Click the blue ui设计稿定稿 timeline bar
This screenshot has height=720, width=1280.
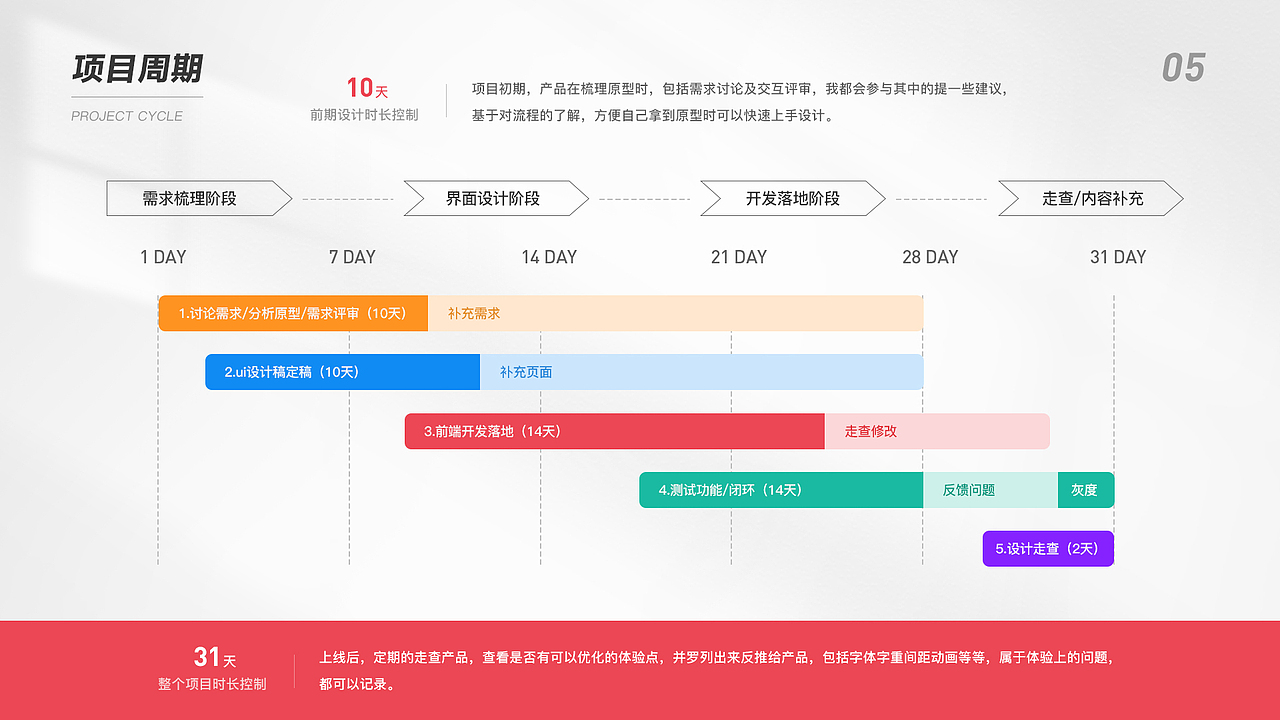(x=342, y=371)
